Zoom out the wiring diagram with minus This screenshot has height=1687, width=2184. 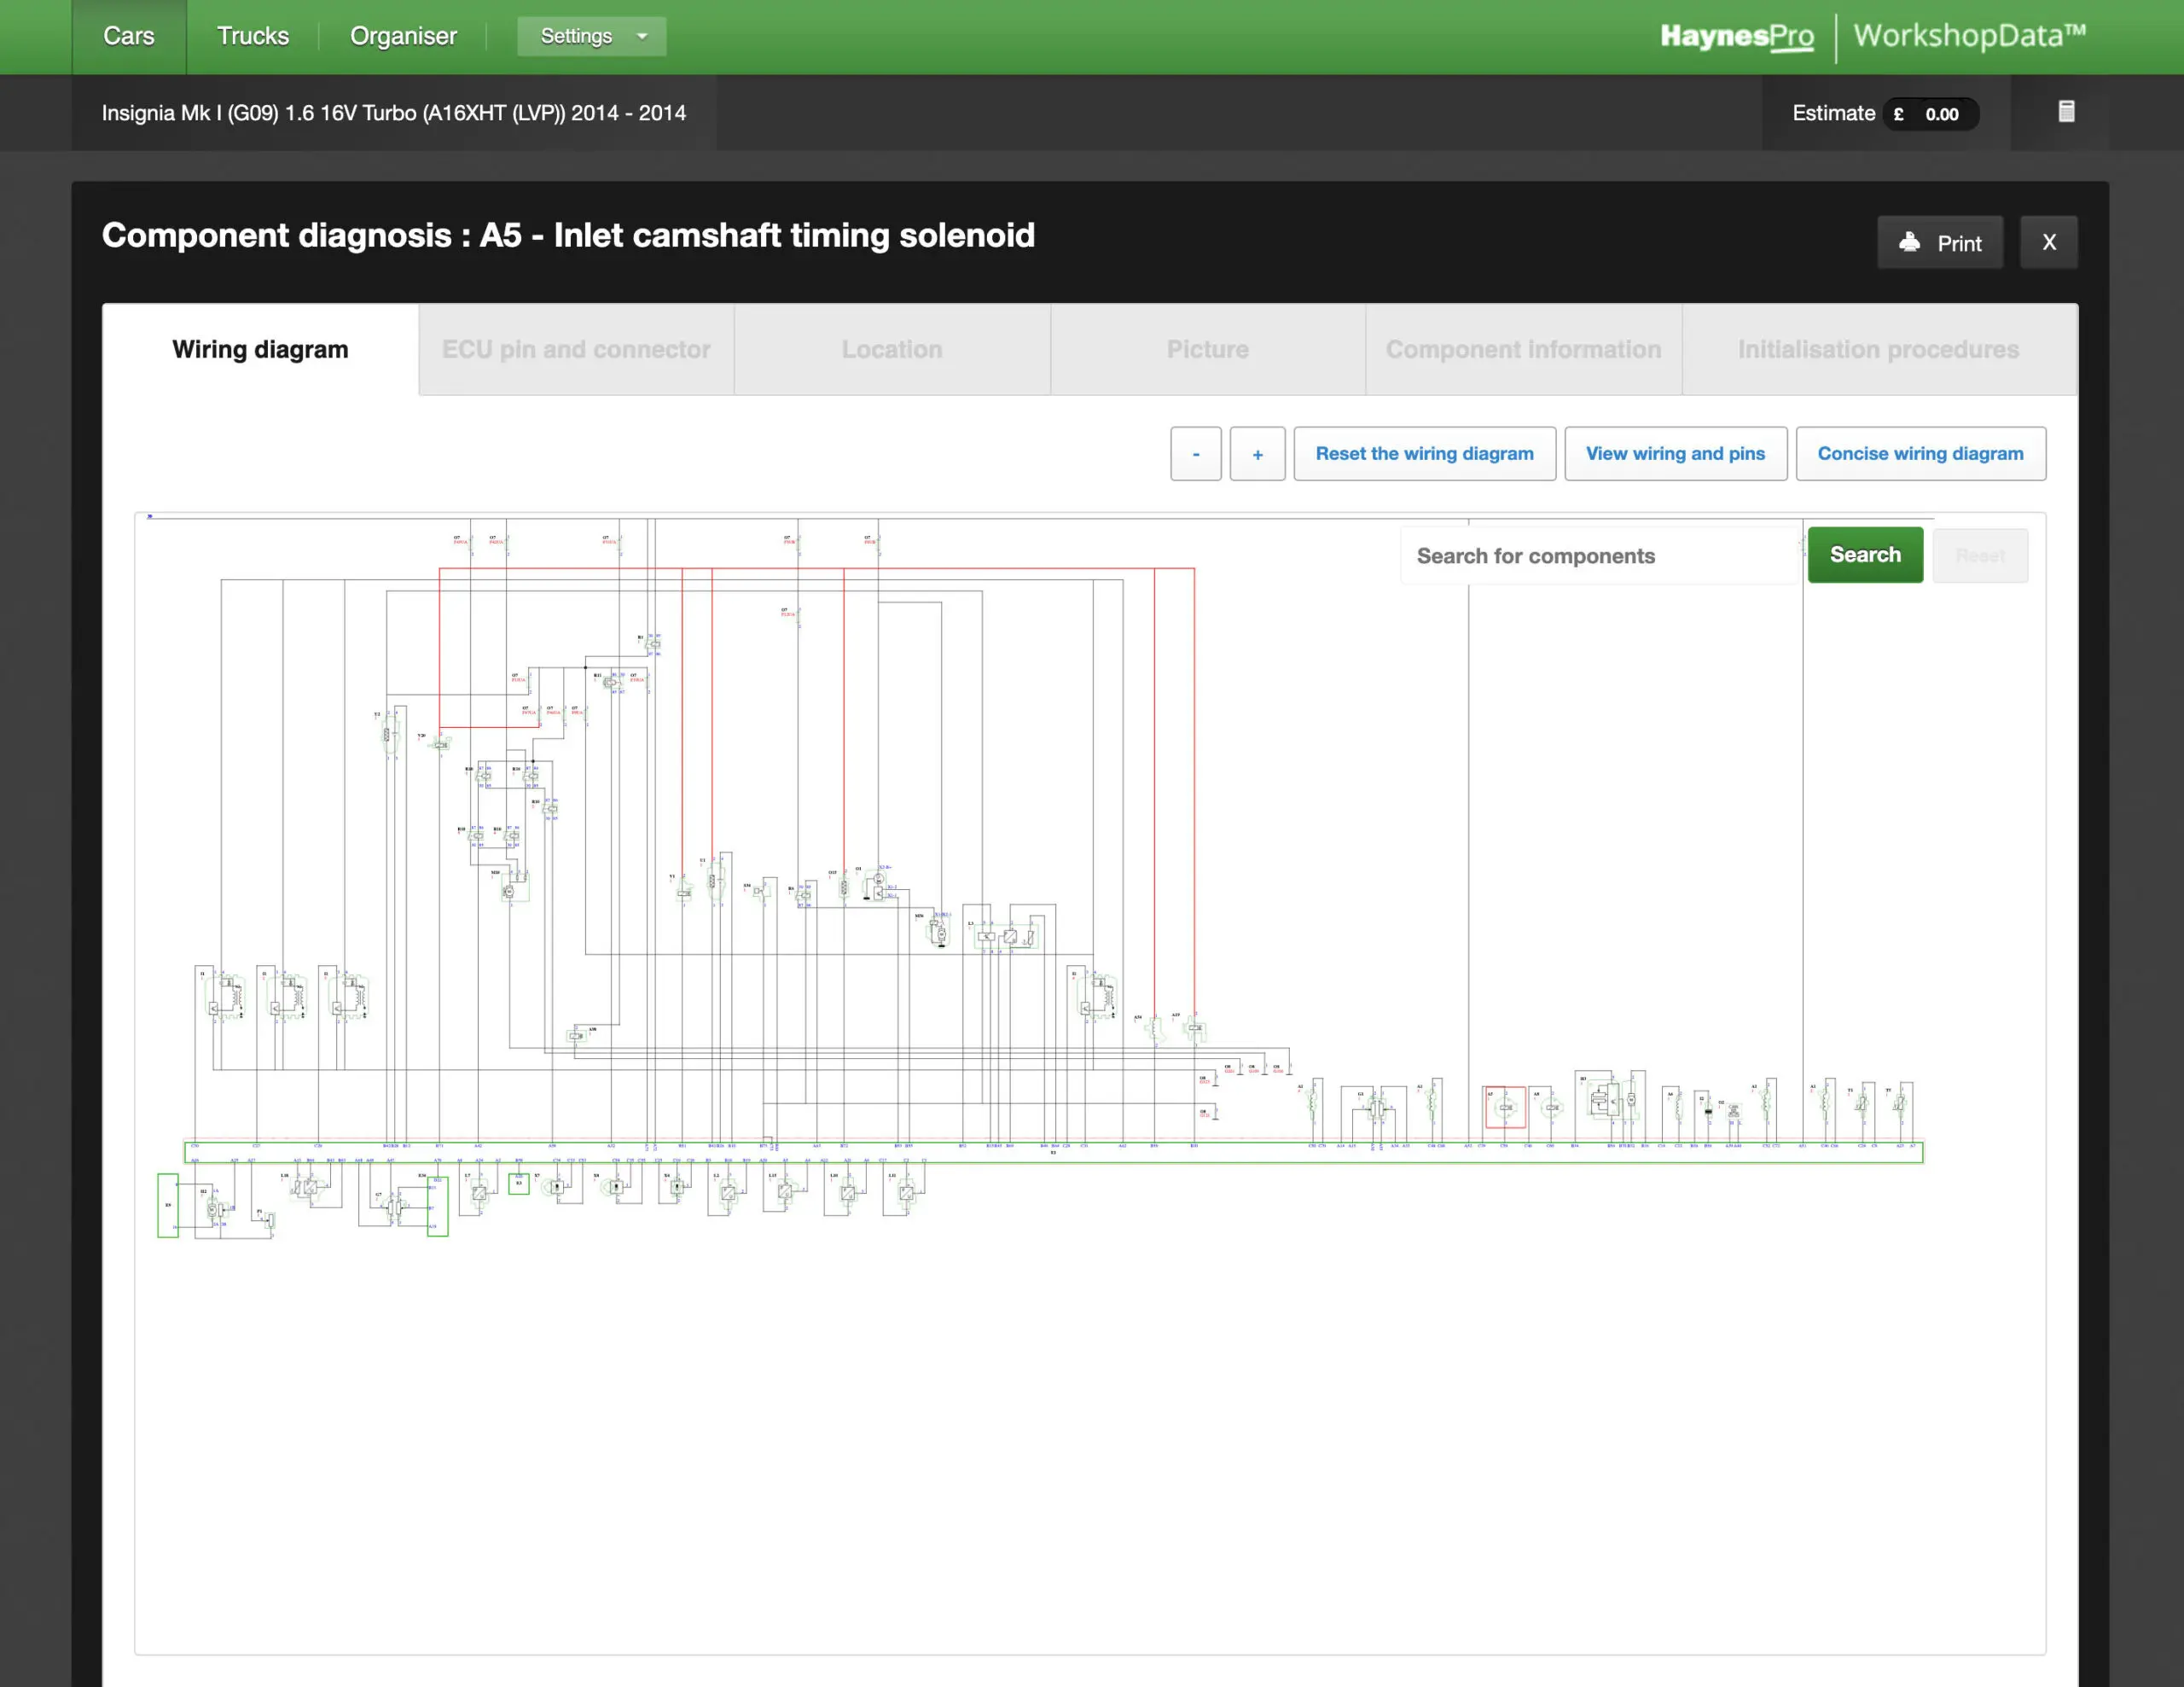(x=1195, y=454)
